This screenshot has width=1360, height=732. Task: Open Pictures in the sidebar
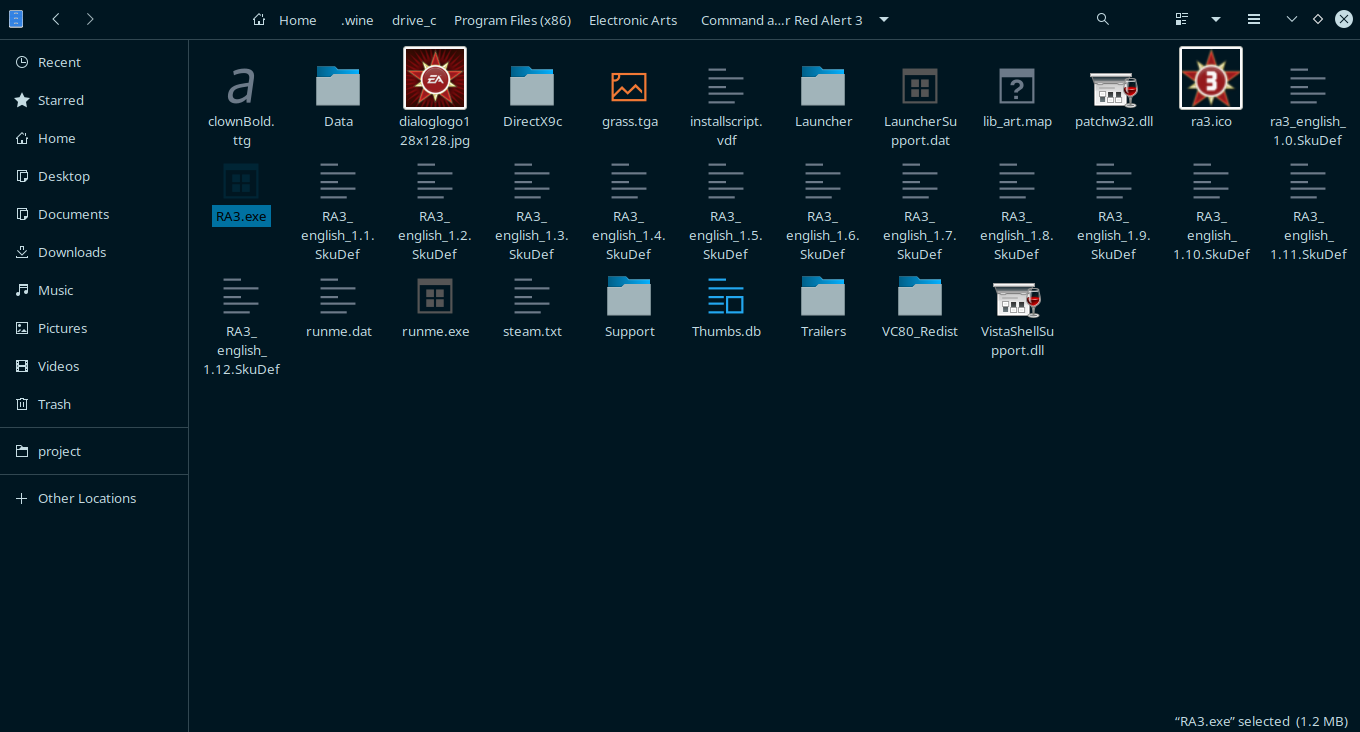pos(94,328)
